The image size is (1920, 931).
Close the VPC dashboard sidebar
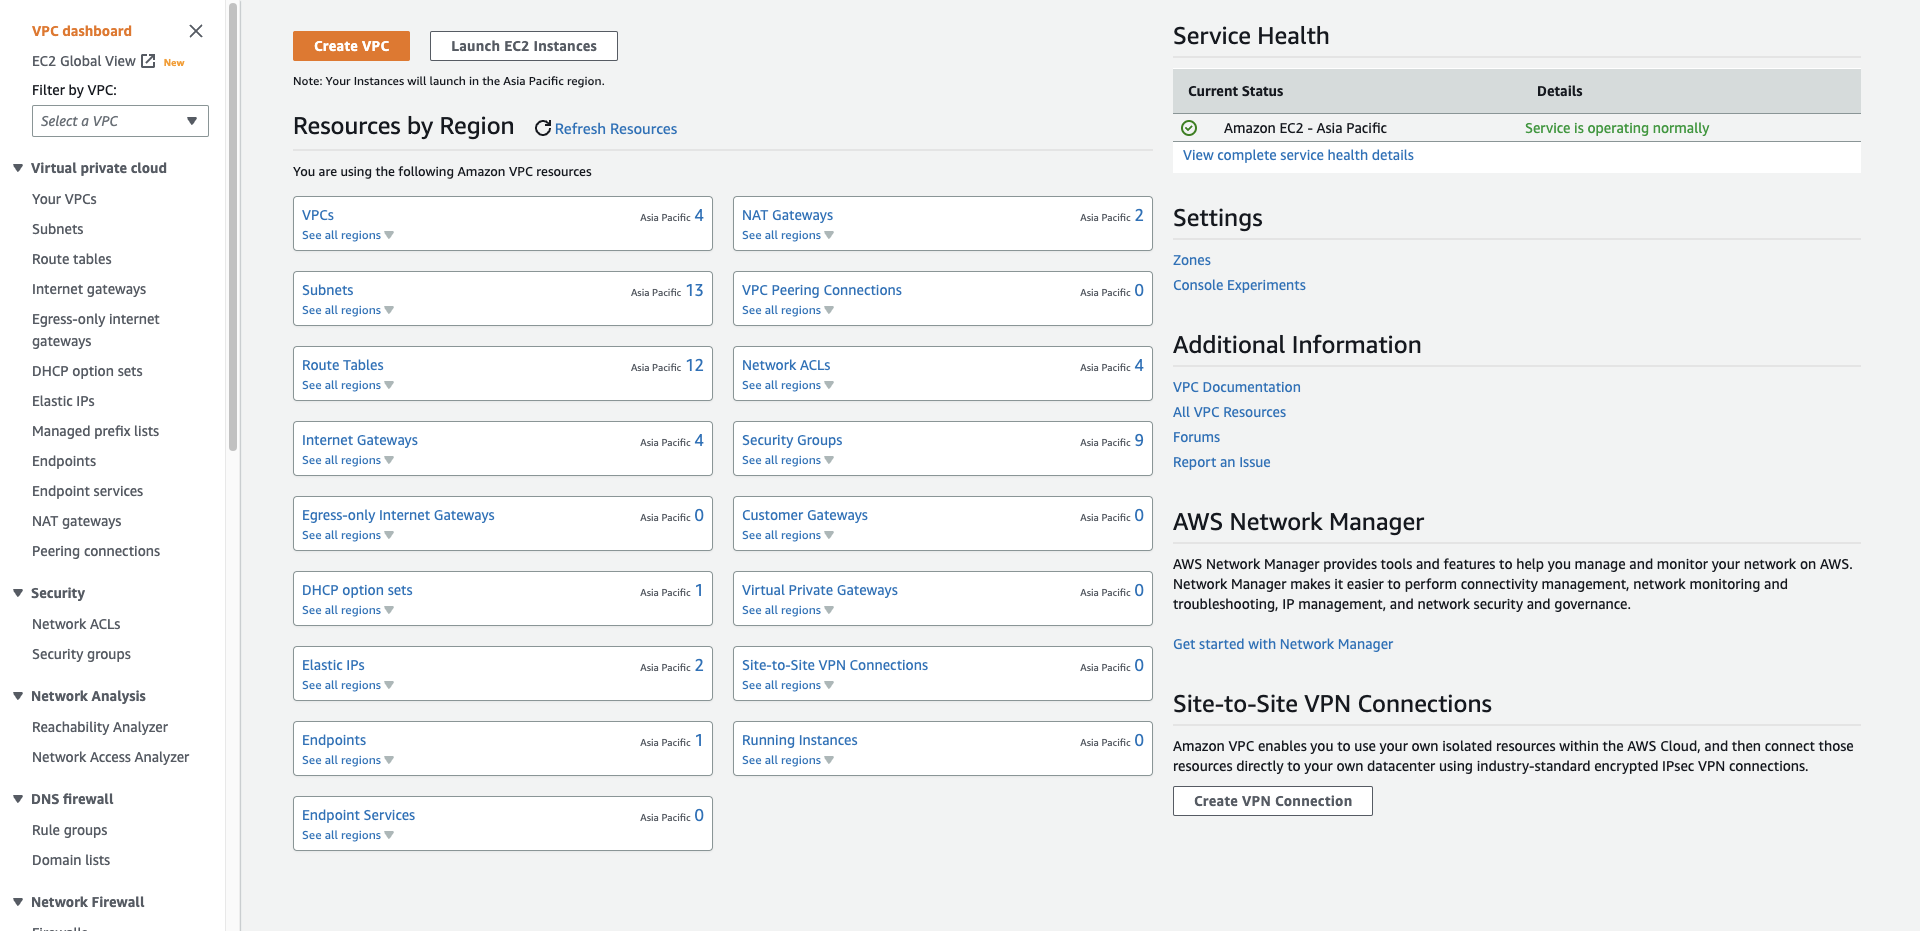click(196, 31)
